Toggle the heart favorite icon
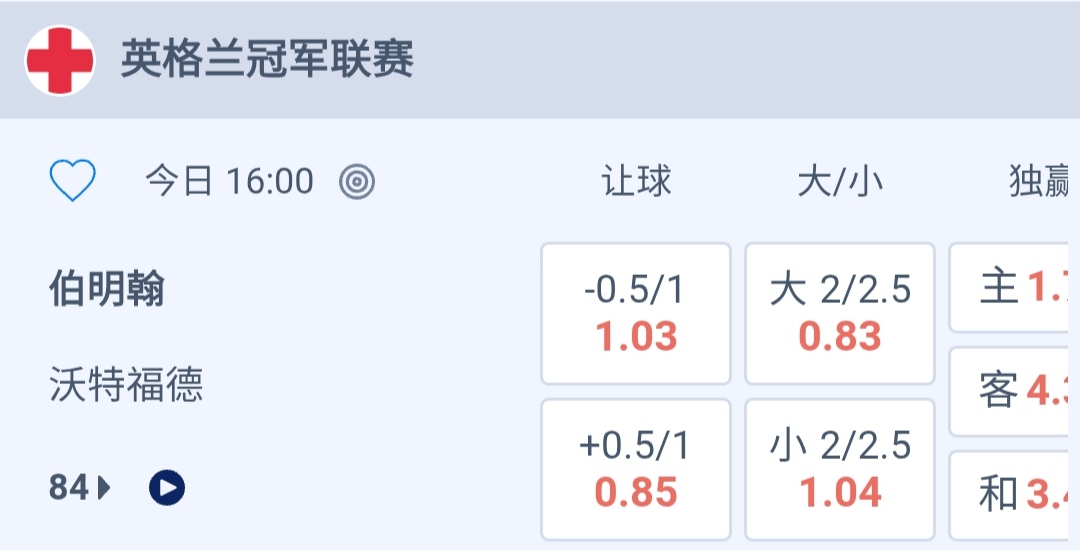This screenshot has height=550, width=1080. pos(73,182)
